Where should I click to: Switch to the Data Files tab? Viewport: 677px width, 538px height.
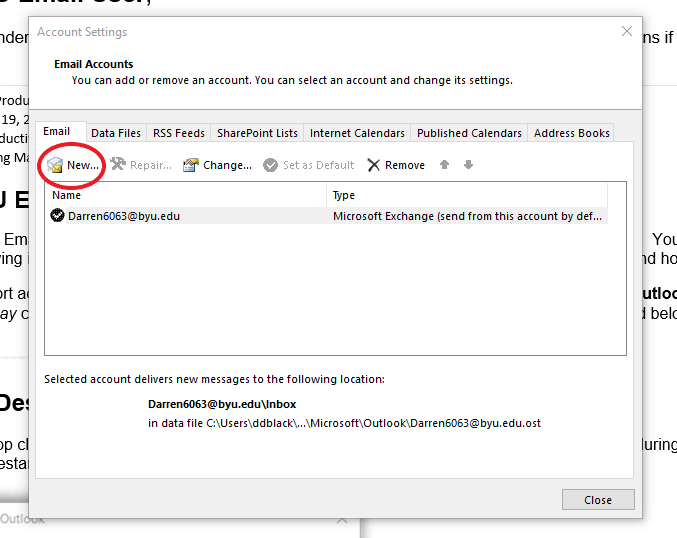[x=115, y=133]
